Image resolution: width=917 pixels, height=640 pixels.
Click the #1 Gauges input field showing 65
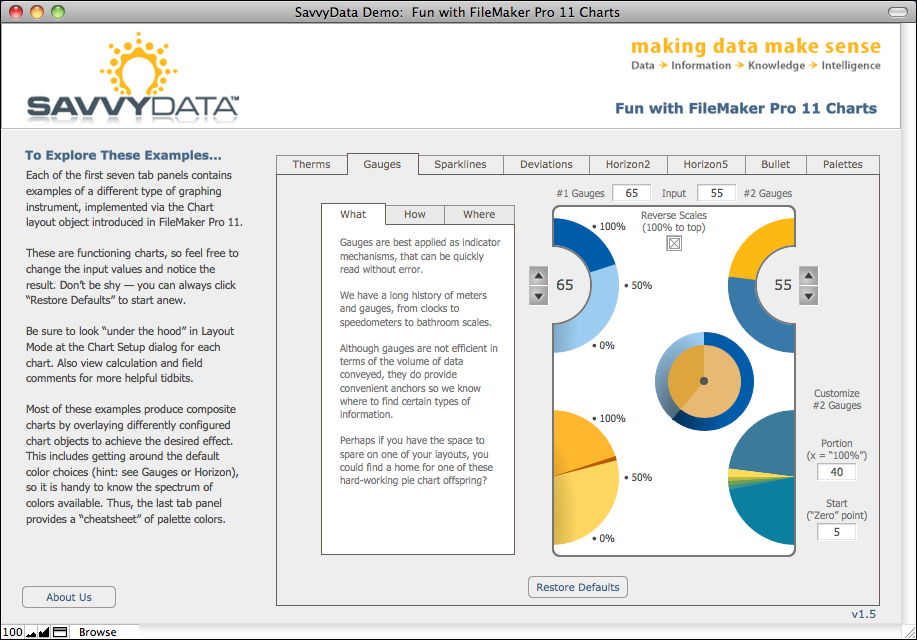click(x=632, y=193)
